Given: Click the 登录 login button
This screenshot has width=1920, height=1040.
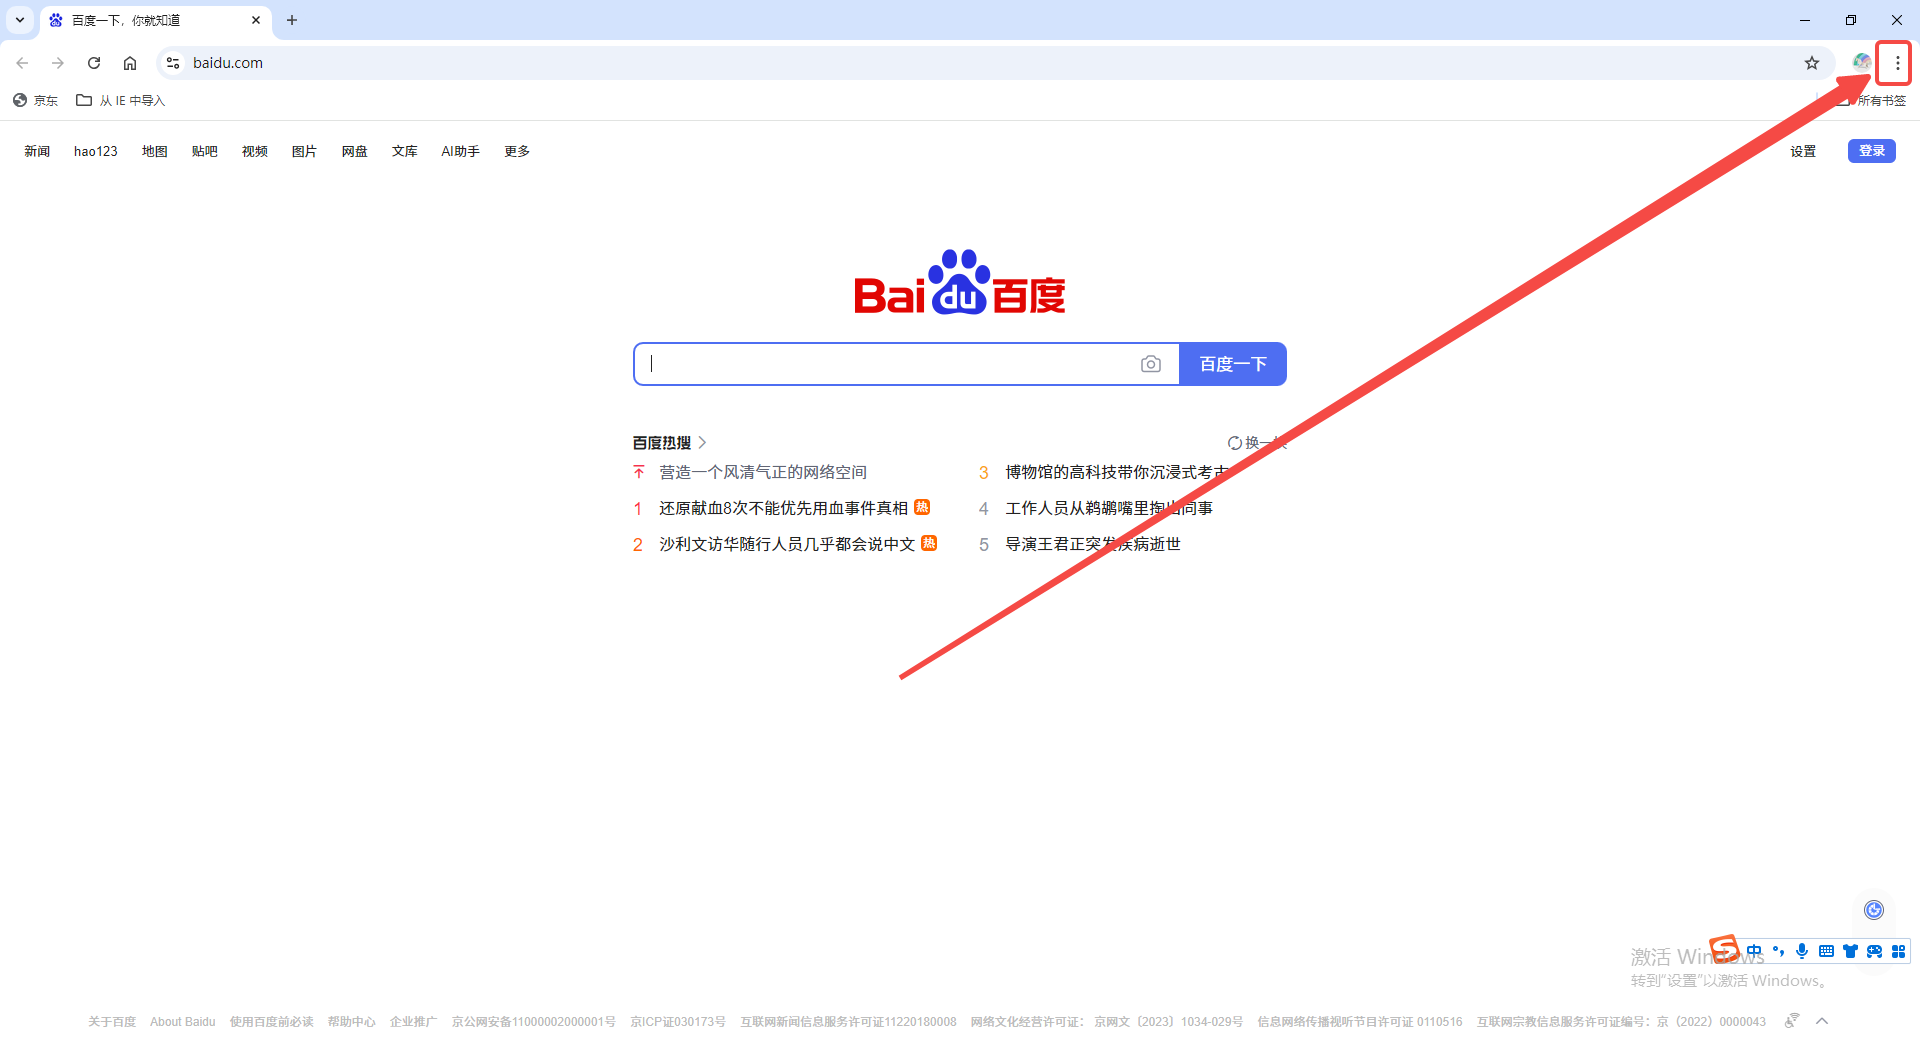Looking at the screenshot, I should (x=1871, y=151).
